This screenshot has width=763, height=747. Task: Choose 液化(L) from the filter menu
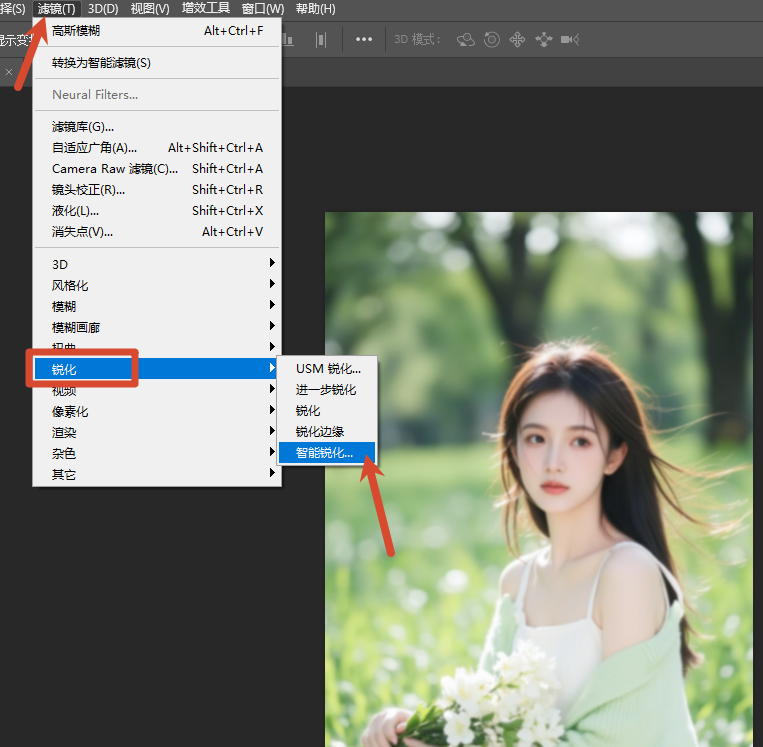(x=75, y=211)
